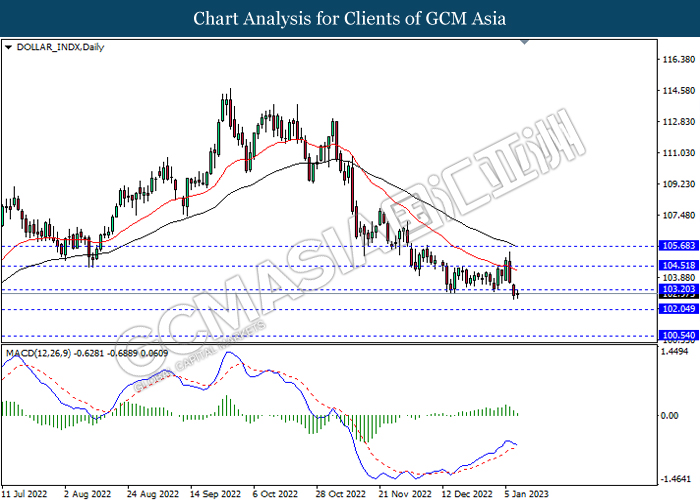Image resolution: width=700 pixels, height=500 pixels.
Task: Click the 114.580 price axis value
Action: pyautogui.click(x=679, y=91)
